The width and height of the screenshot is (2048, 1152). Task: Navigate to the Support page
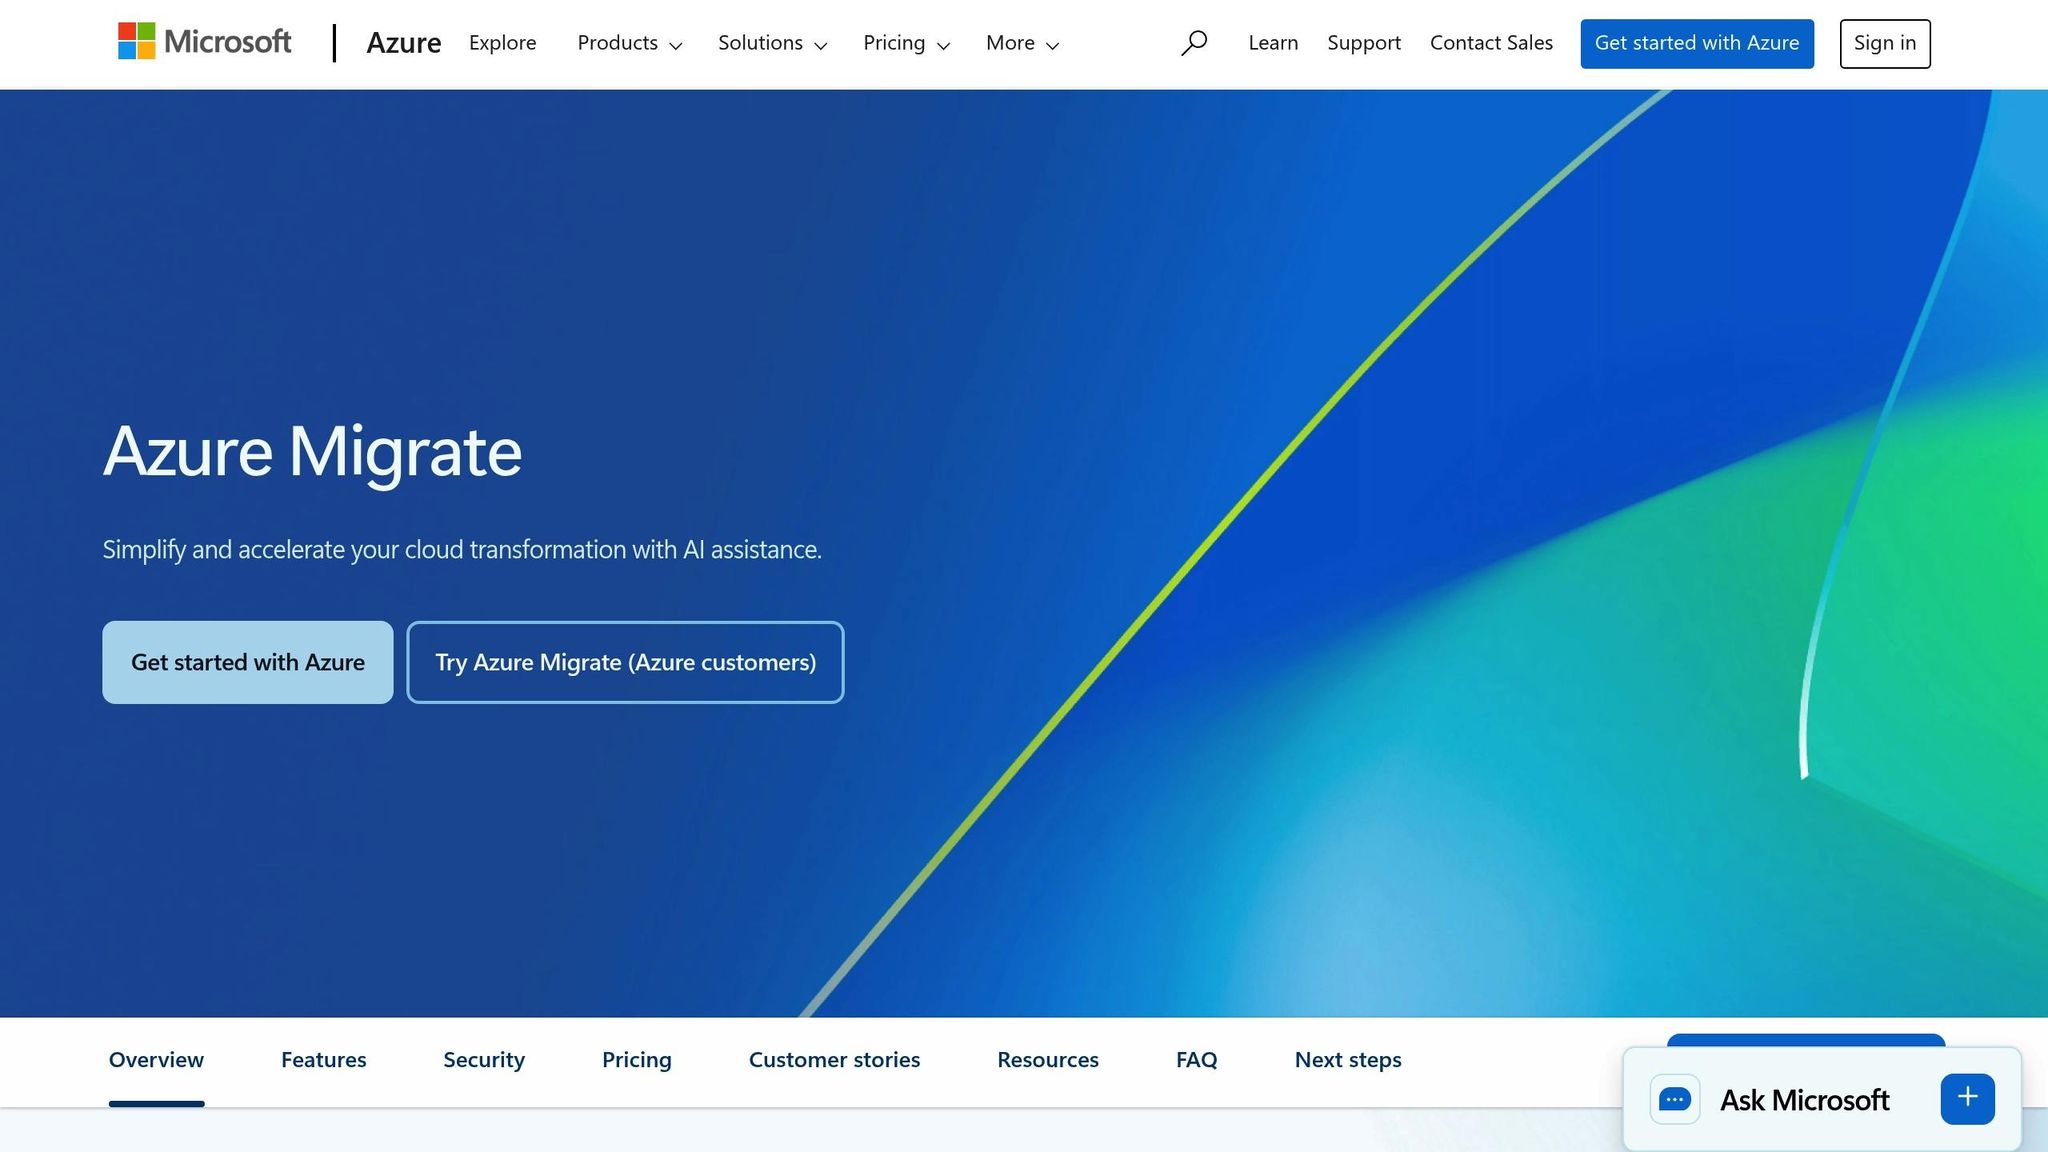click(x=1364, y=42)
